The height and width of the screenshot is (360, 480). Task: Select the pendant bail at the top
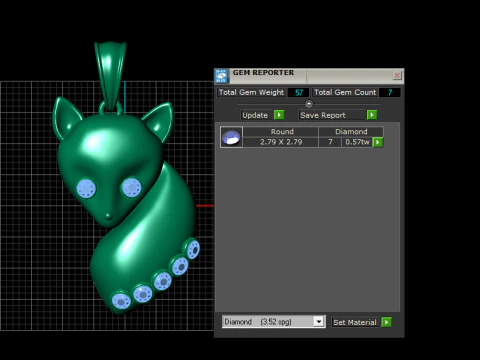[111, 75]
